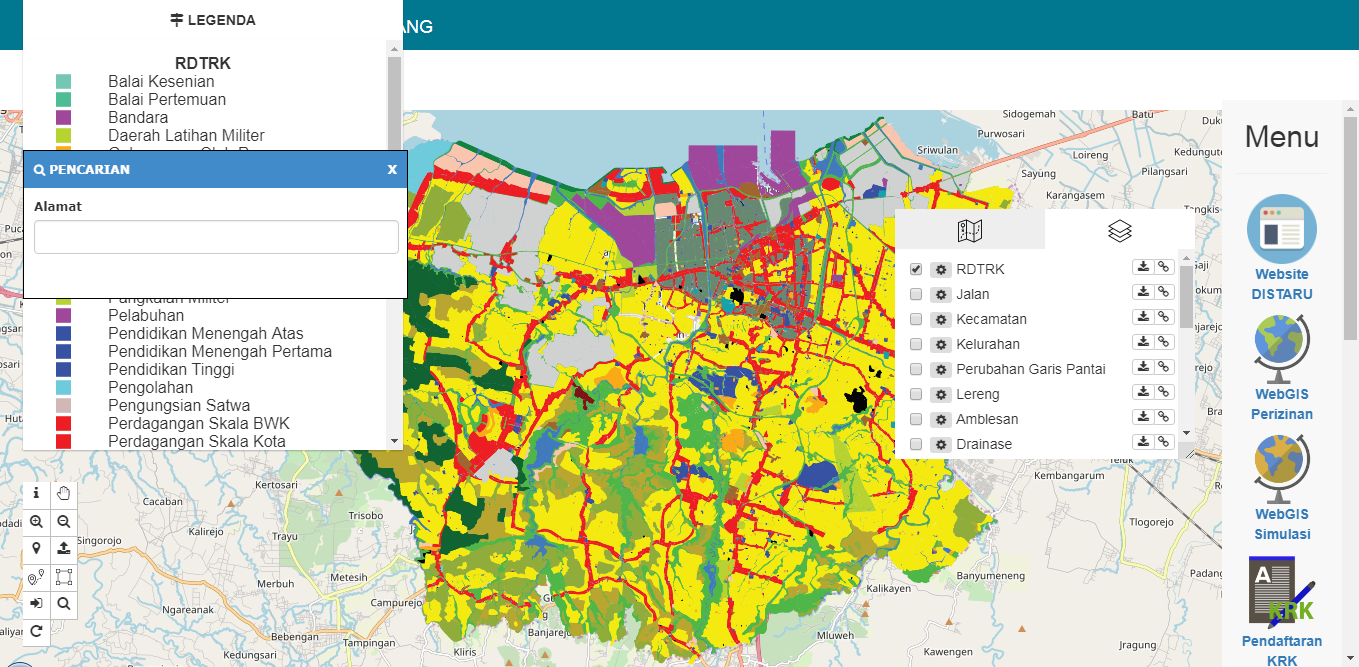Activate the pan hand tool

63,493
